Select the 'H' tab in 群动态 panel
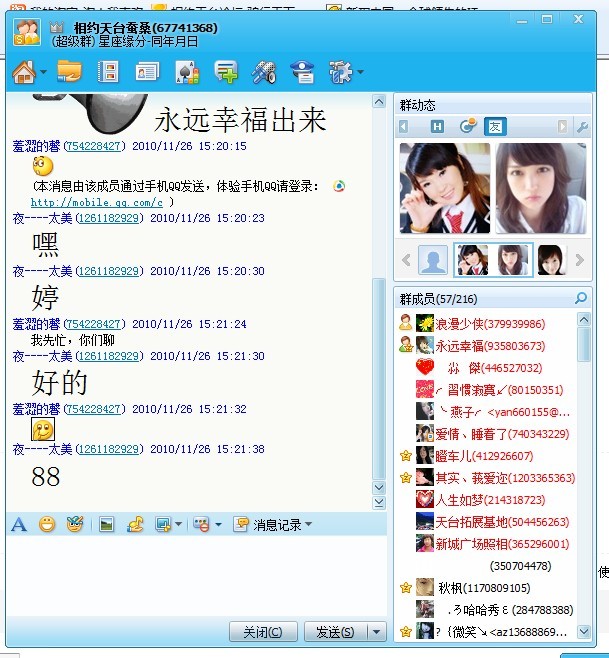 click(437, 127)
